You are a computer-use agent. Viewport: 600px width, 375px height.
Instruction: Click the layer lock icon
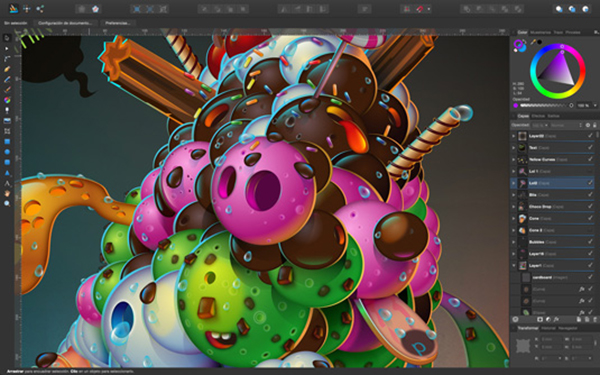click(595, 125)
